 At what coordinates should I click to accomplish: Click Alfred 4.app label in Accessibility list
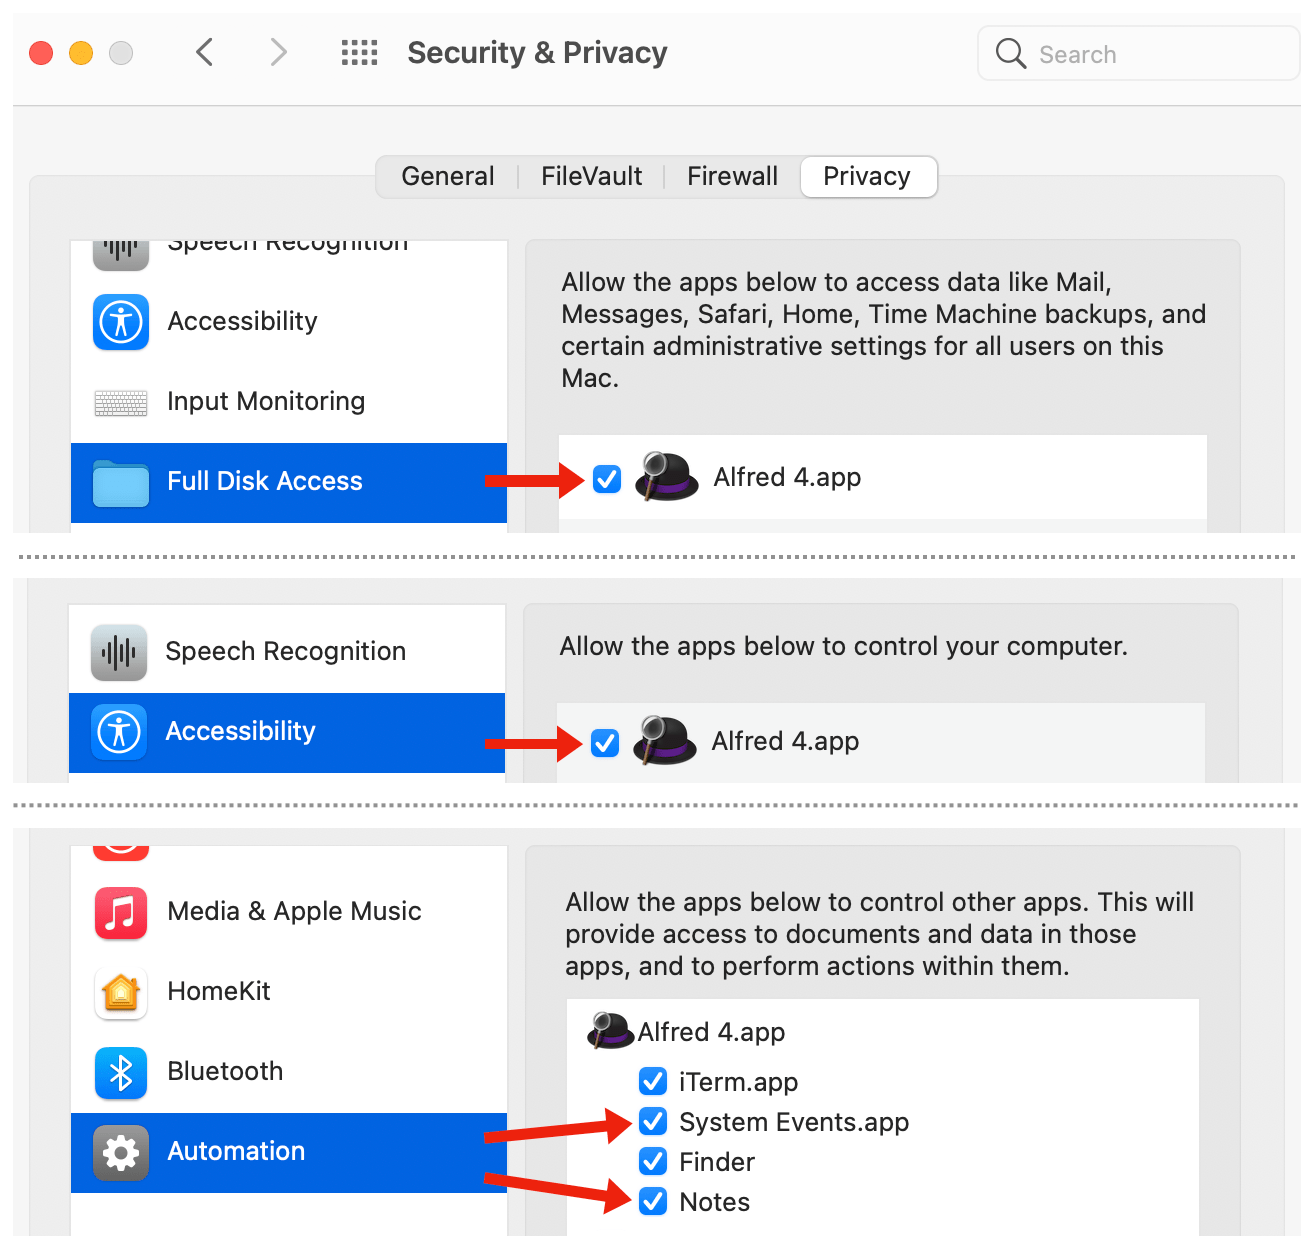coord(785,742)
